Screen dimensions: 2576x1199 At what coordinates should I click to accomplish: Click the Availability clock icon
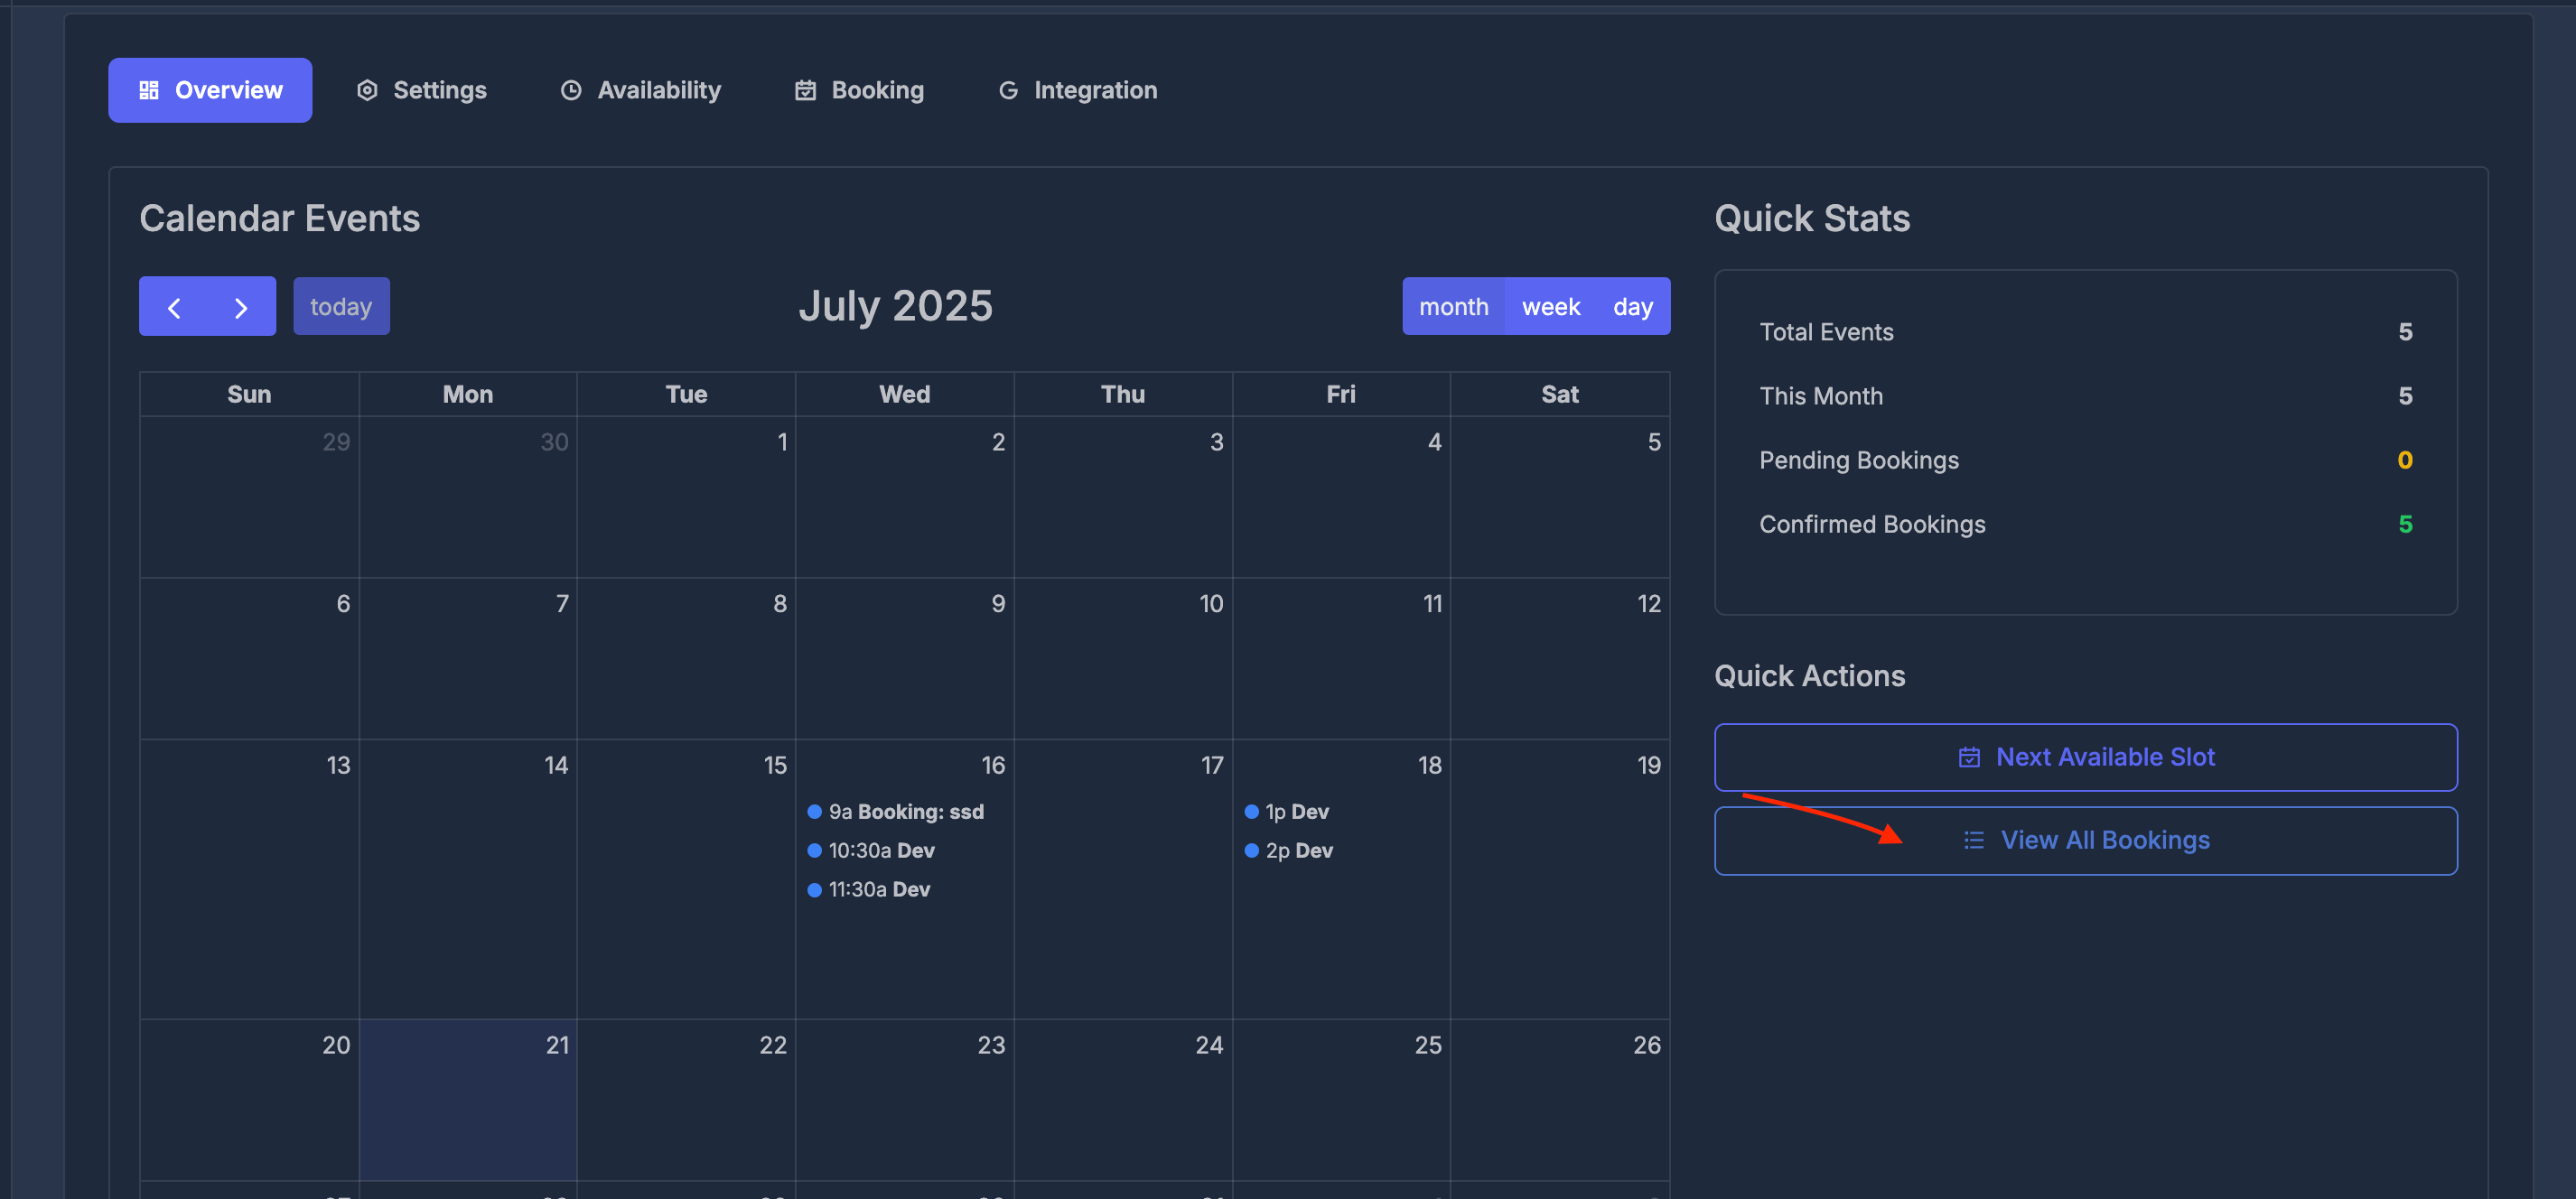coord(571,90)
